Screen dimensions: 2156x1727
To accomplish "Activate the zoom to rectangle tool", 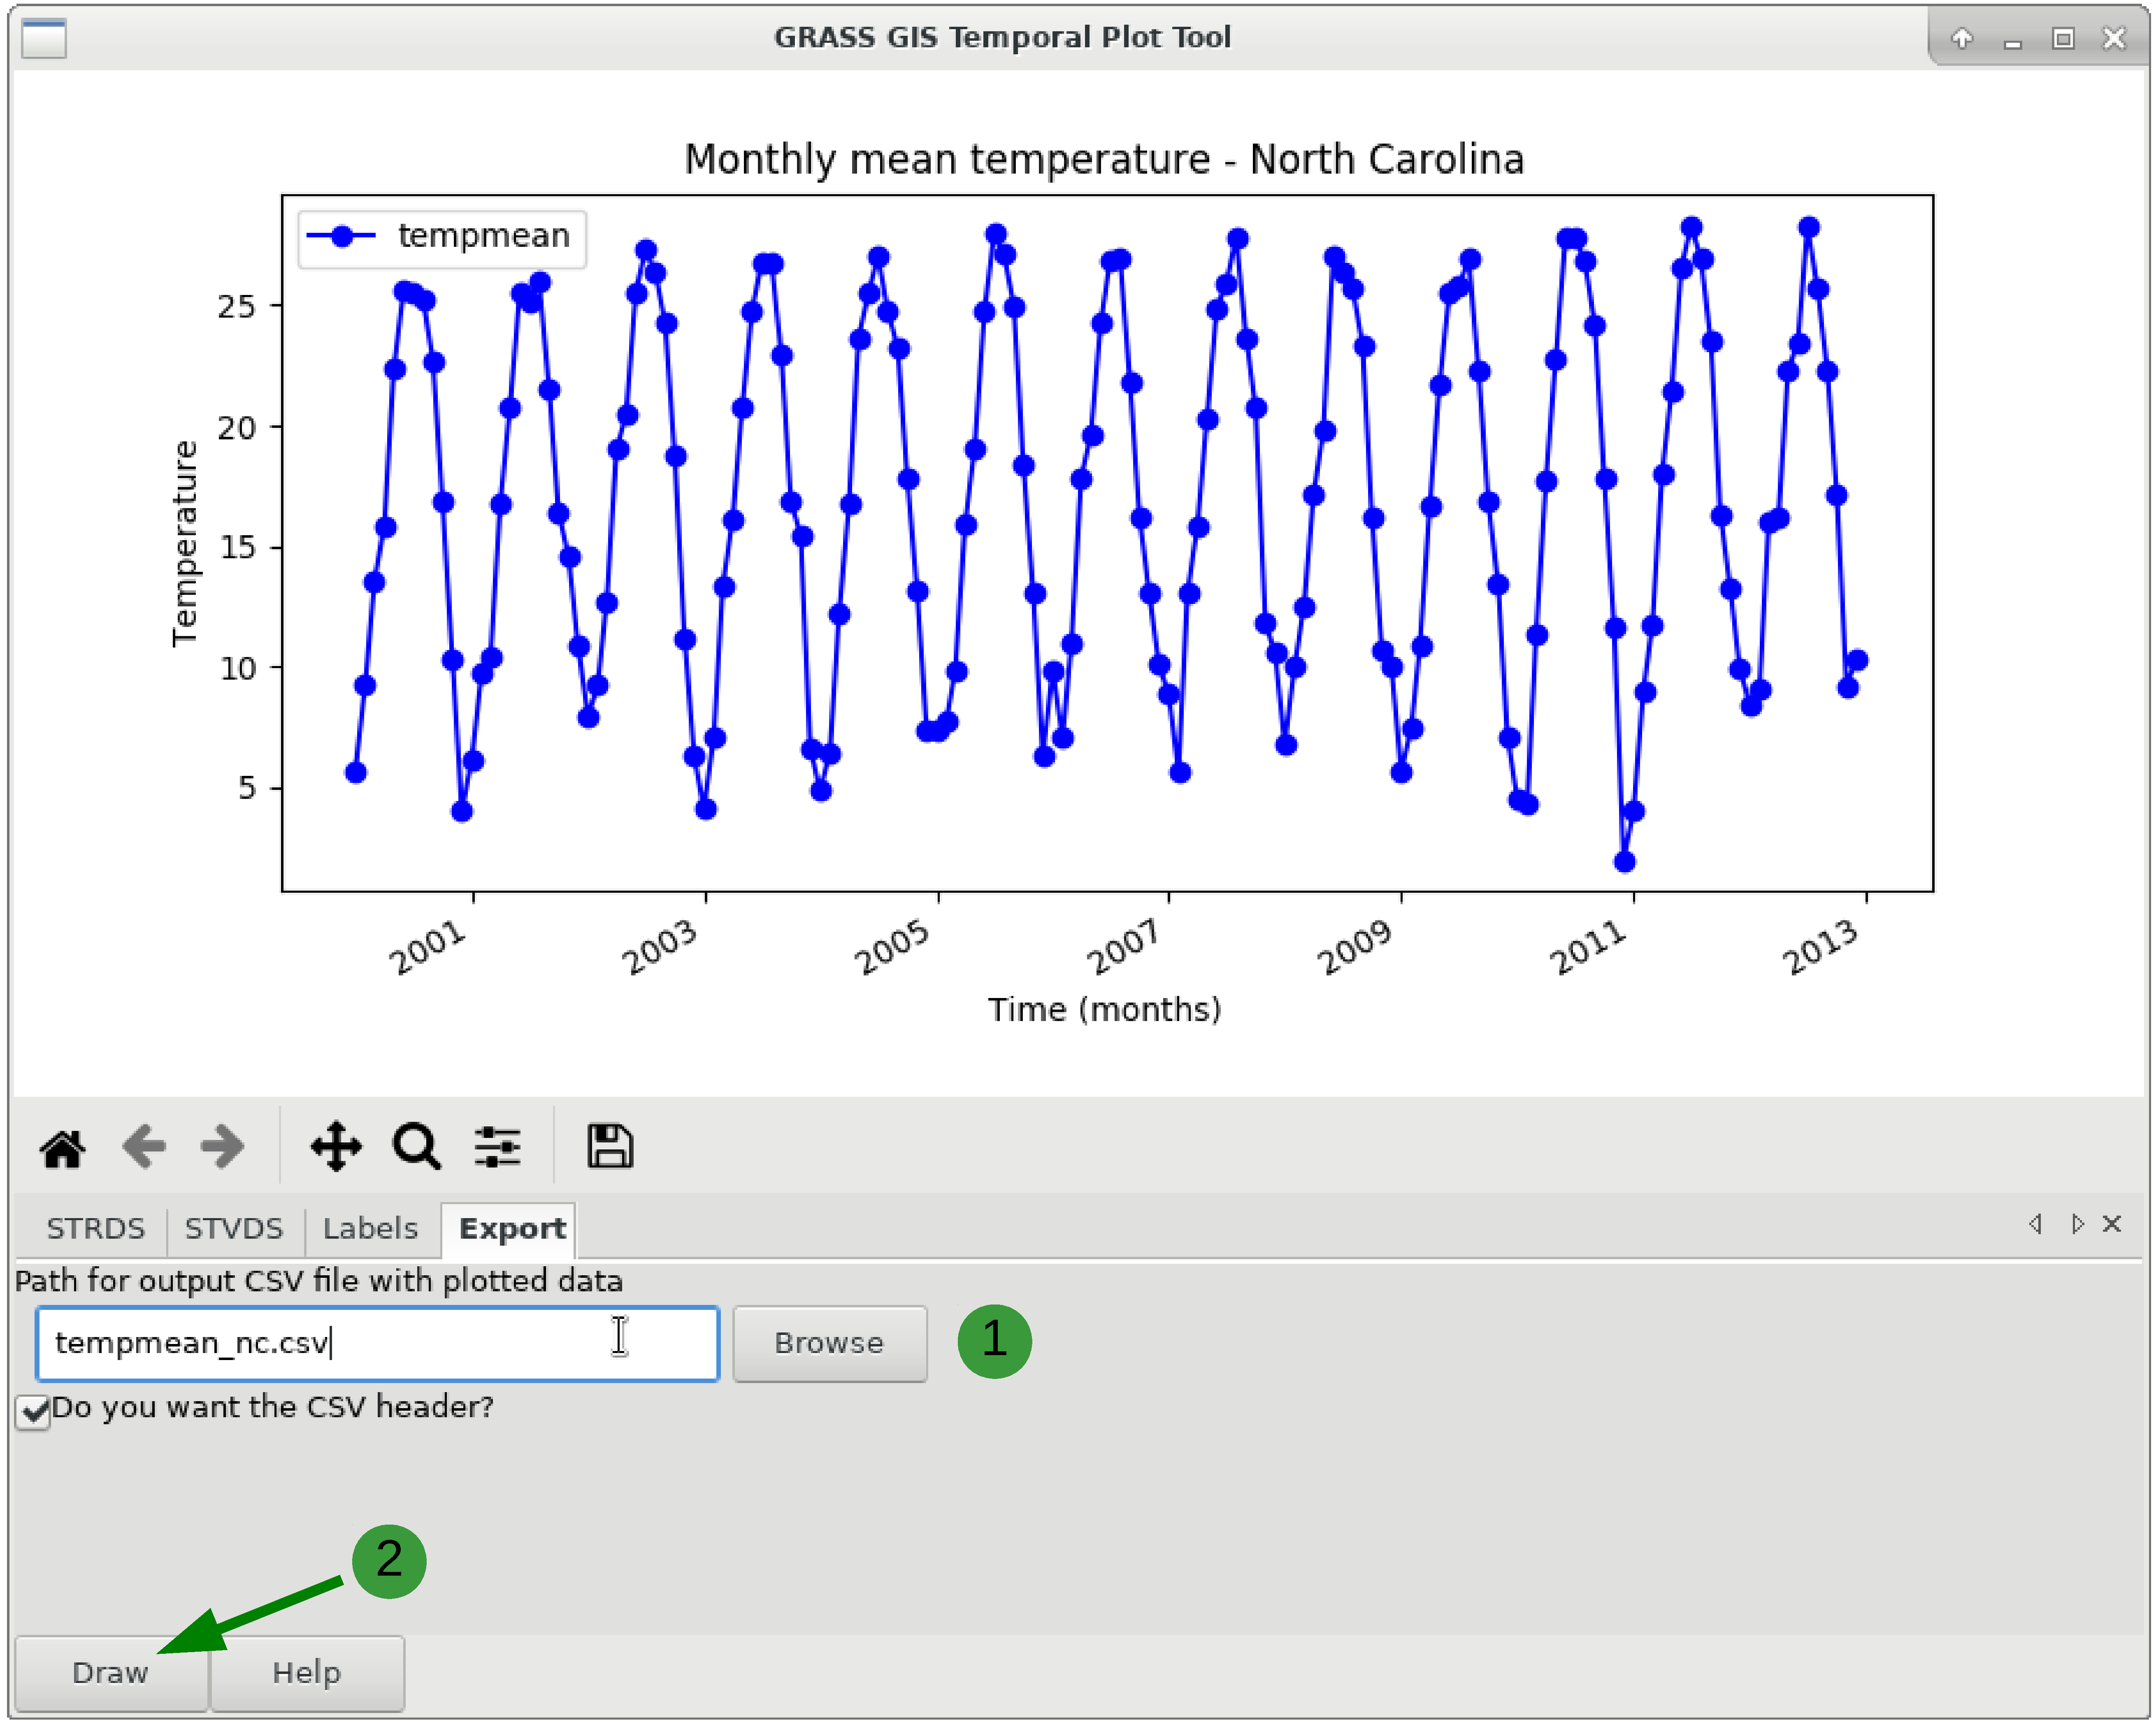I will [416, 1147].
